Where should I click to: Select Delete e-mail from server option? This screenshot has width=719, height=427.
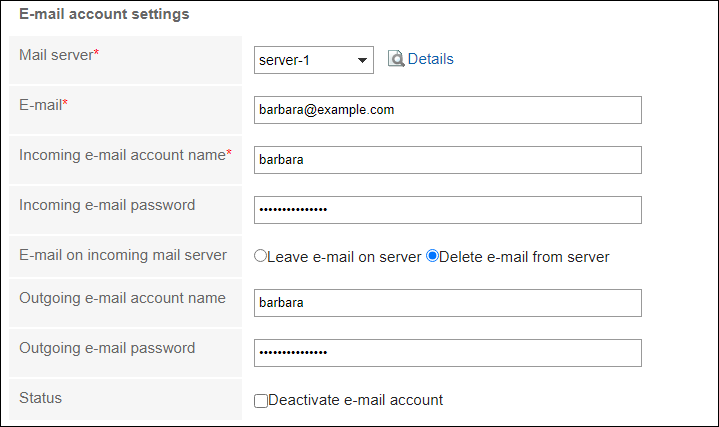432,256
